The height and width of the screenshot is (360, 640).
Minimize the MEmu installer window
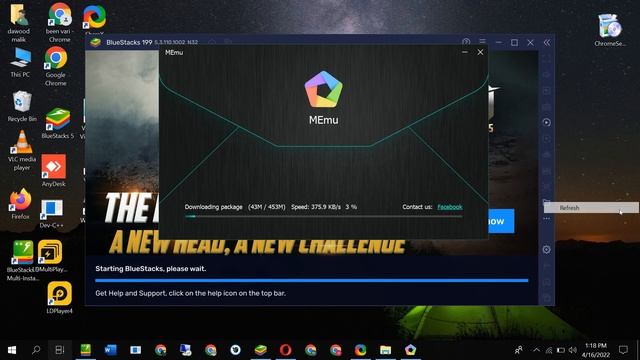(x=464, y=52)
